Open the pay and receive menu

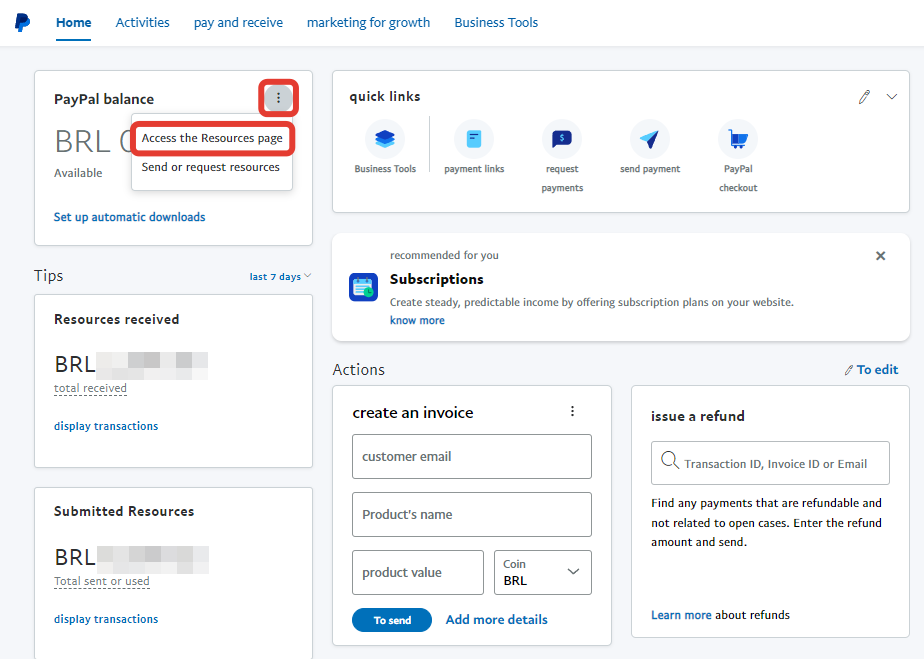(238, 22)
